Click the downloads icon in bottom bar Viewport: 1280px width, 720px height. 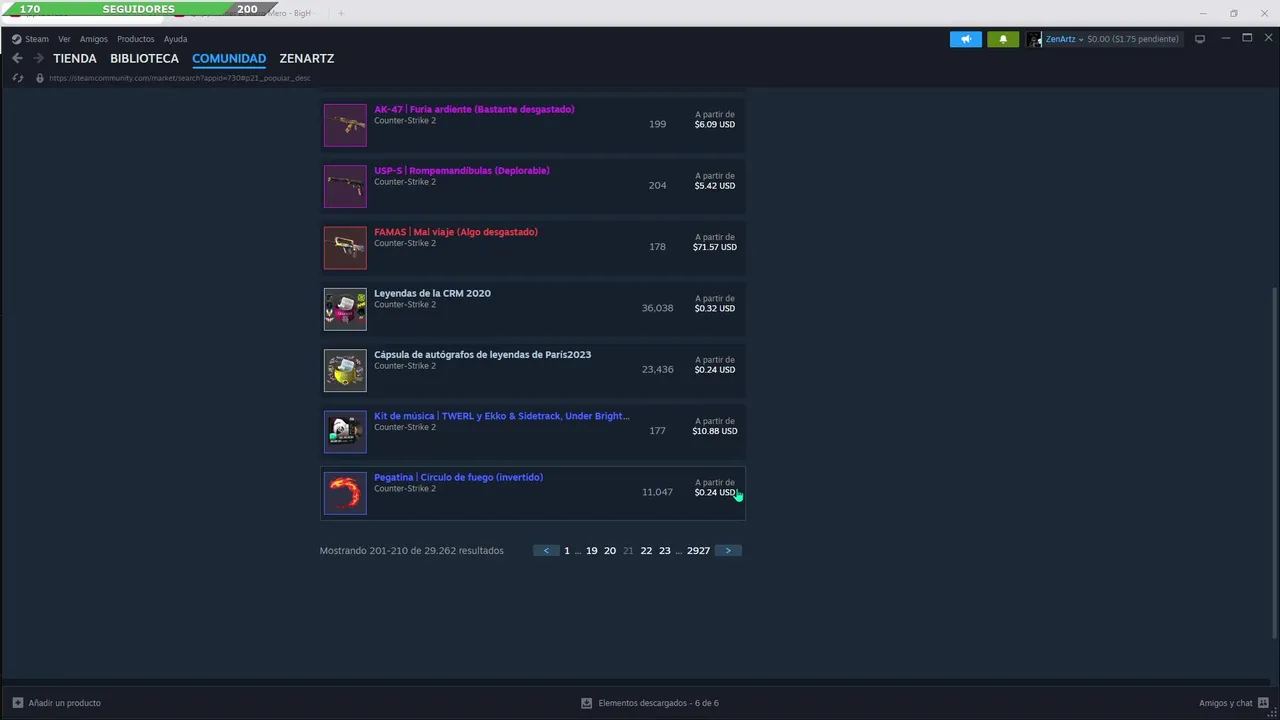587,703
